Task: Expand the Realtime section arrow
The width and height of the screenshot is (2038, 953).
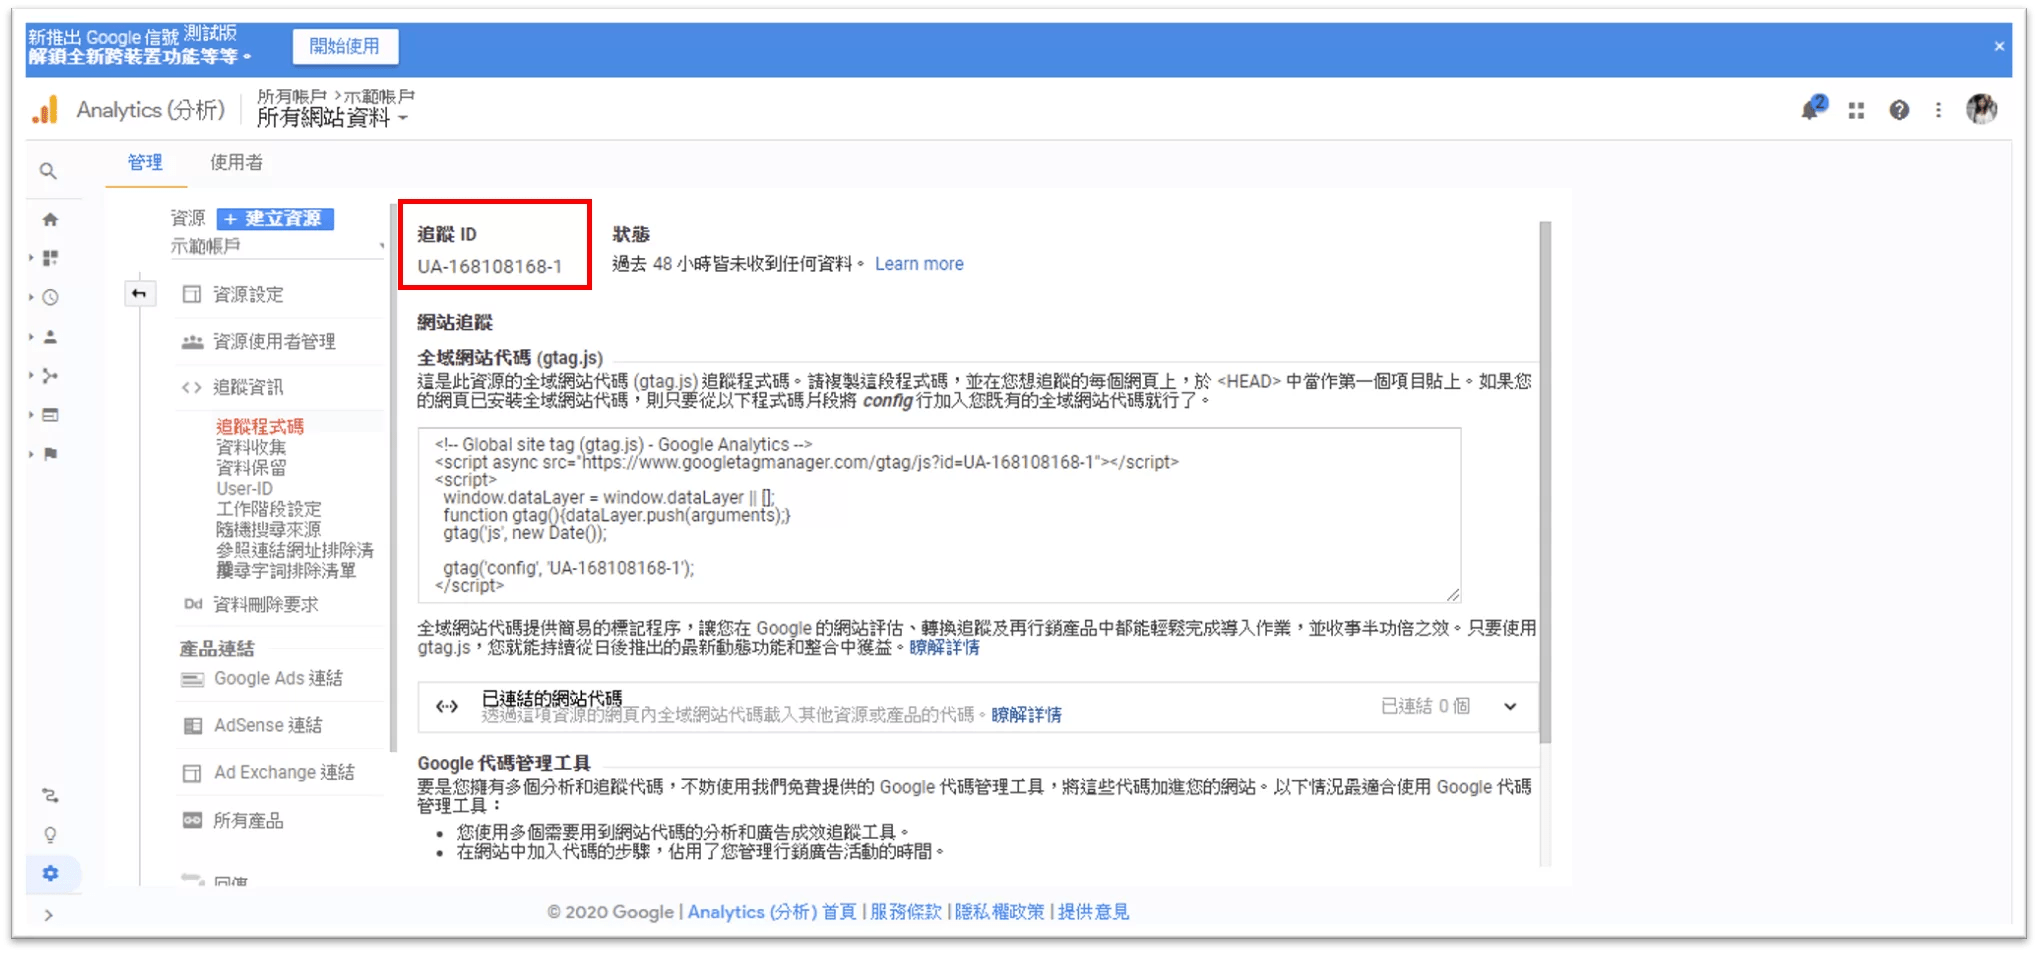Action: [x=31, y=297]
